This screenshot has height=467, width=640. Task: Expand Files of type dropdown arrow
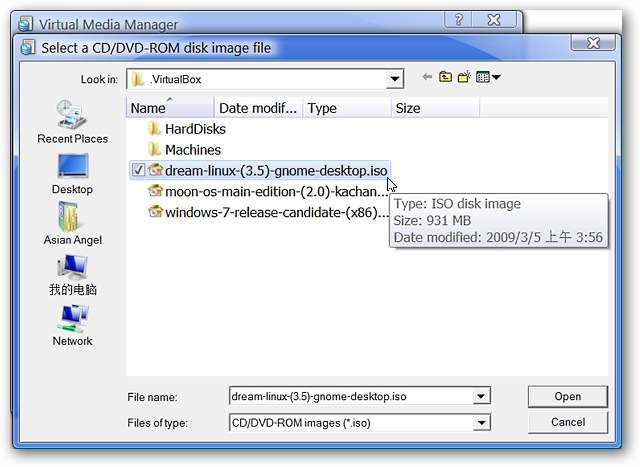[481, 423]
